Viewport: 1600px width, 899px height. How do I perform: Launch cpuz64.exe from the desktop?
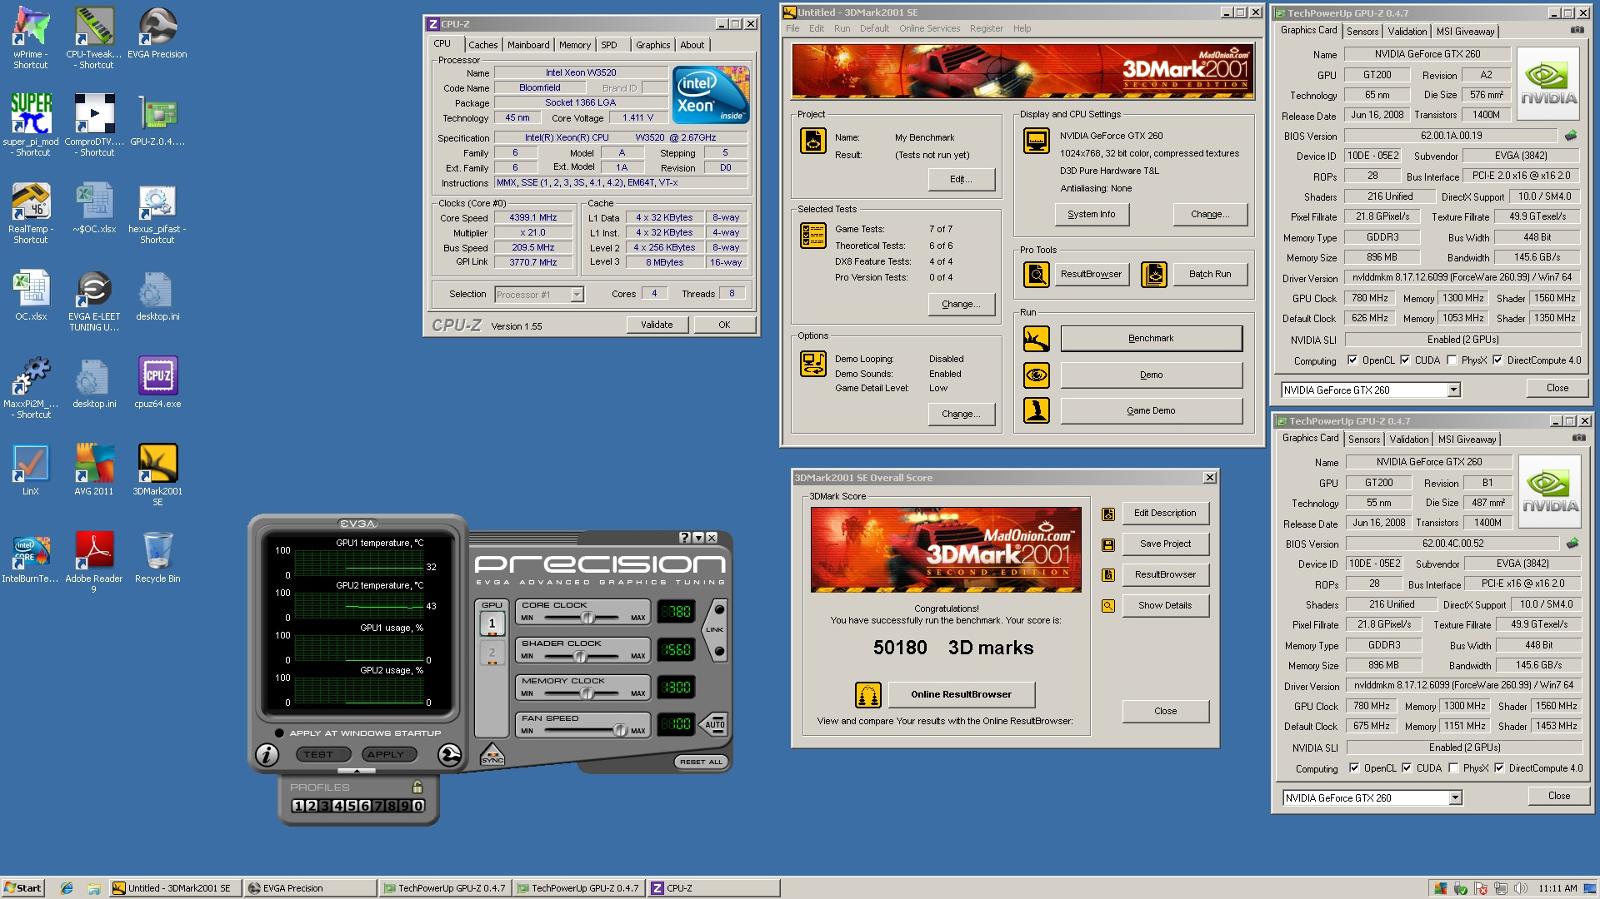[x=157, y=376]
